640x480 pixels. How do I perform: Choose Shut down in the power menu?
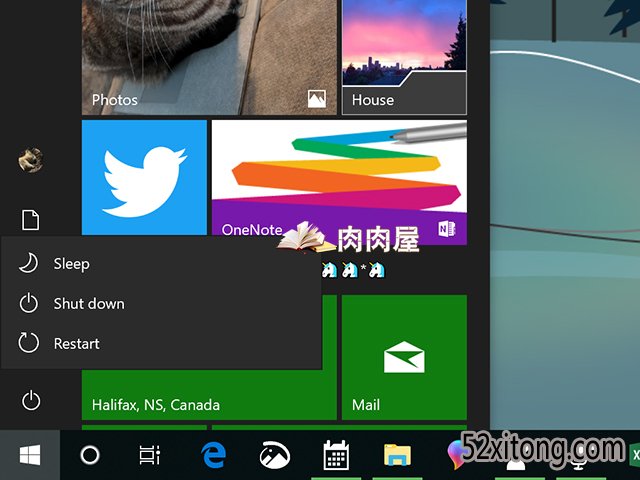tap(161, 303)
